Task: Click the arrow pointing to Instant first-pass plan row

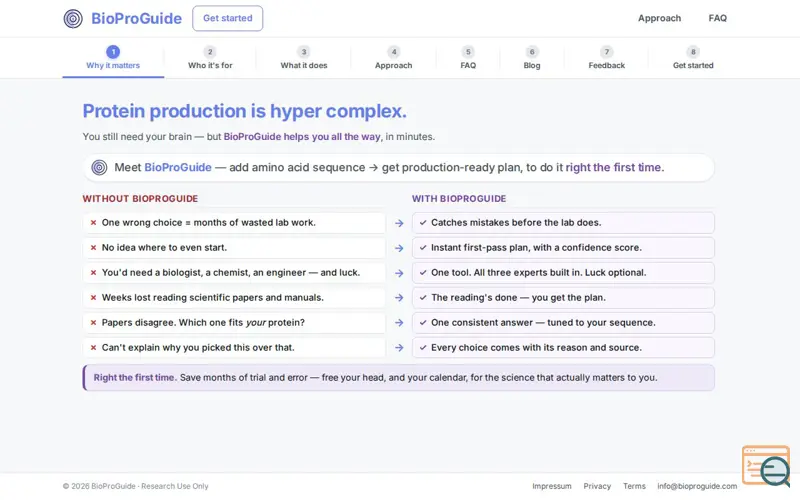Action: [x=399, y=248]
